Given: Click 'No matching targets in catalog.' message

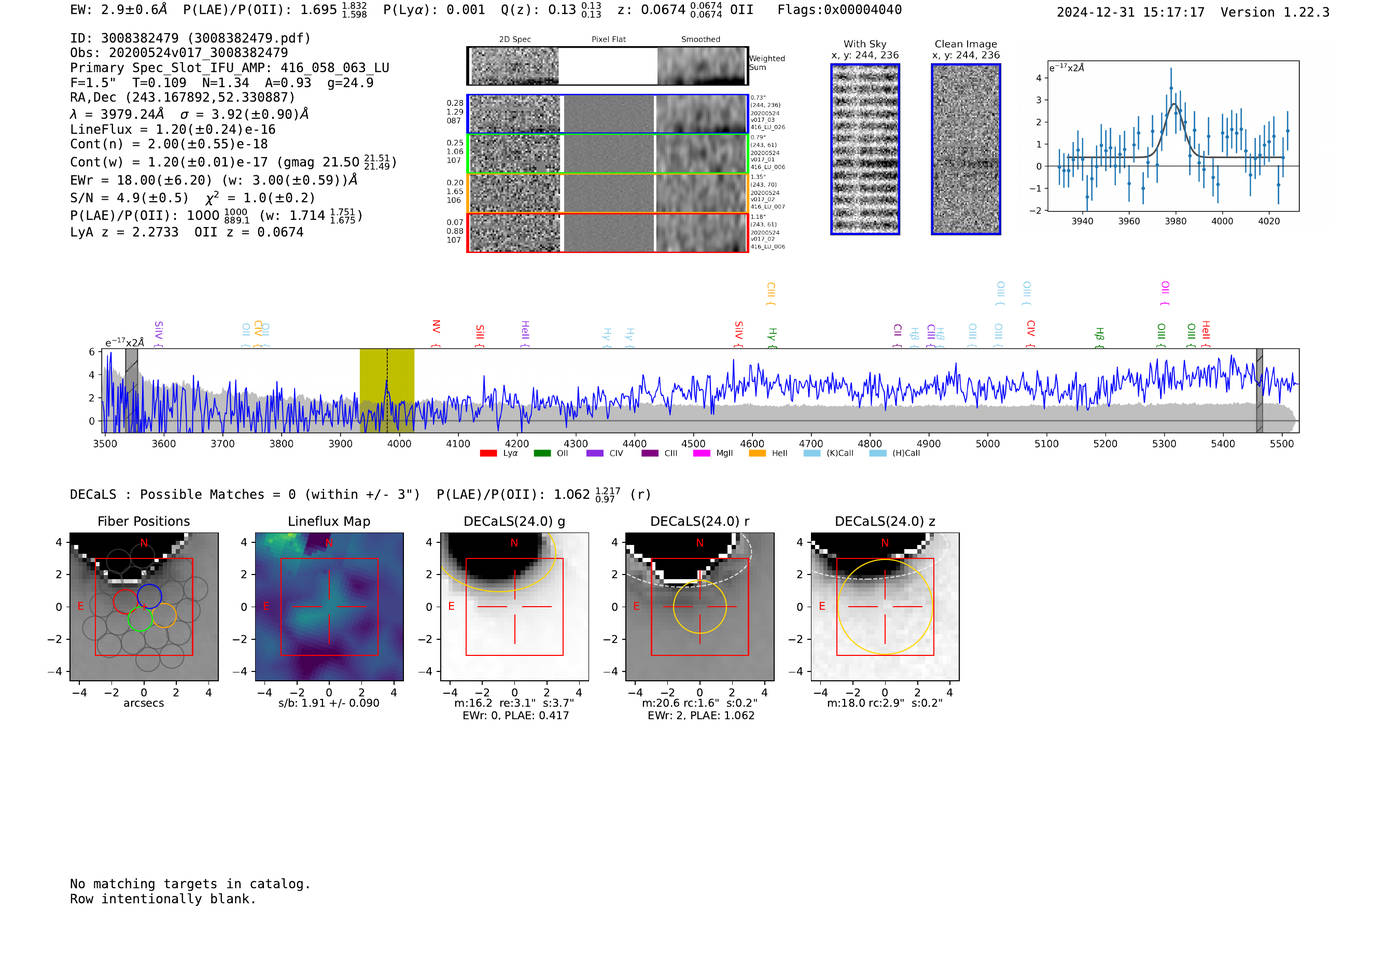Looking at the screenshot, I should tap(190, 884).
